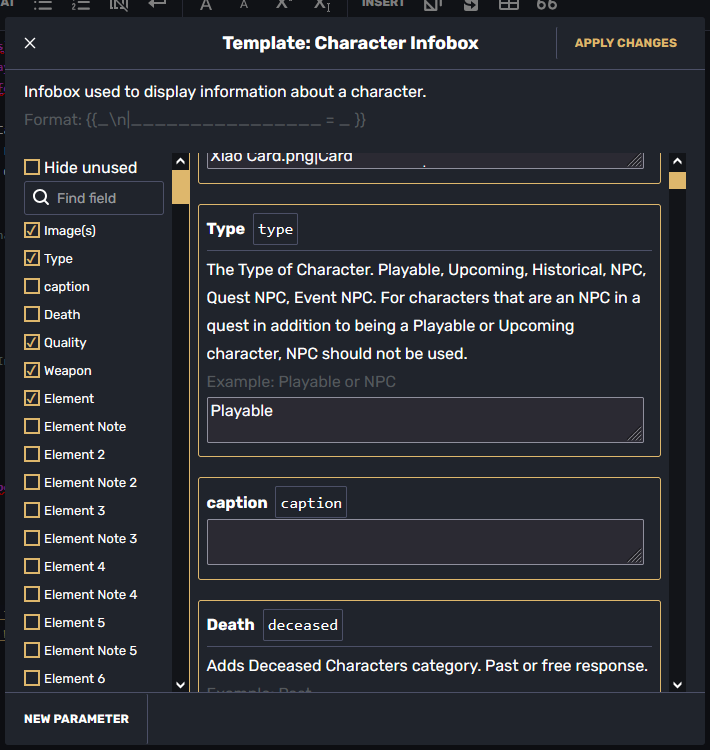Check the Element 3 checkbox
Image resolution: width=710 pixels, height=750 pixels.
tap(32, 510)
